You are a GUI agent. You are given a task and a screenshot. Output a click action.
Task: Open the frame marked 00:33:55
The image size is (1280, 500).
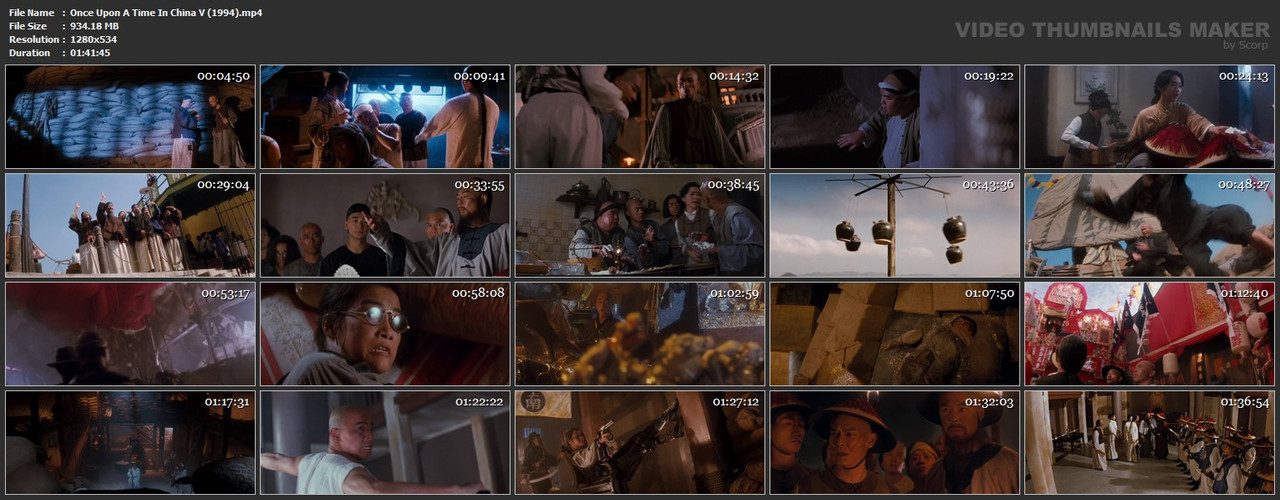click(x=385, y=225)
